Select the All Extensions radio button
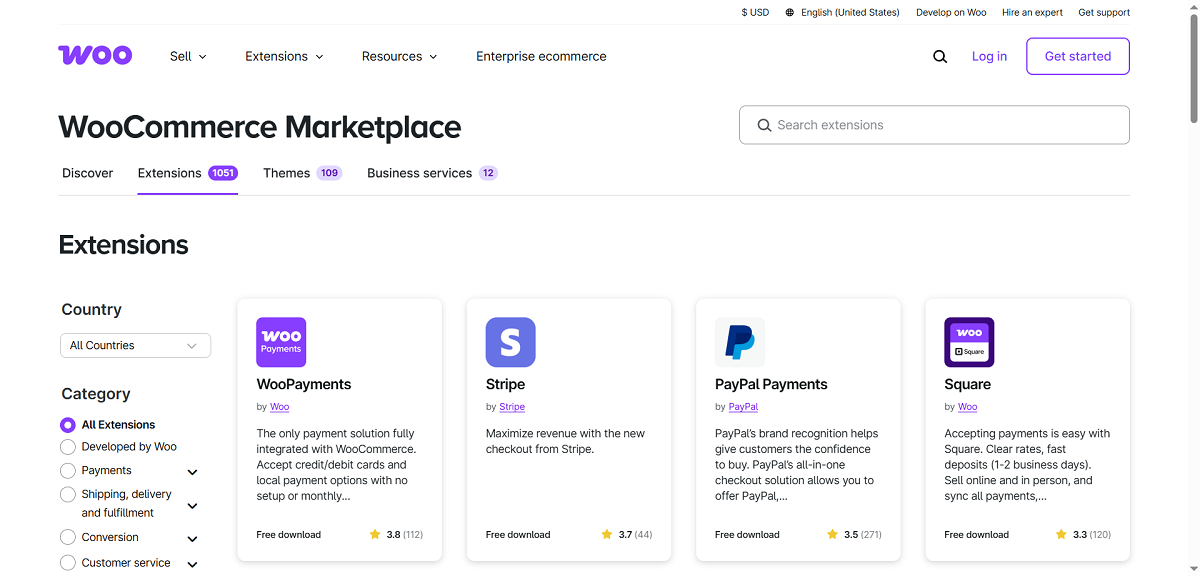The height and width of the screenshot is (576, 1200). [x=68, y=425]
